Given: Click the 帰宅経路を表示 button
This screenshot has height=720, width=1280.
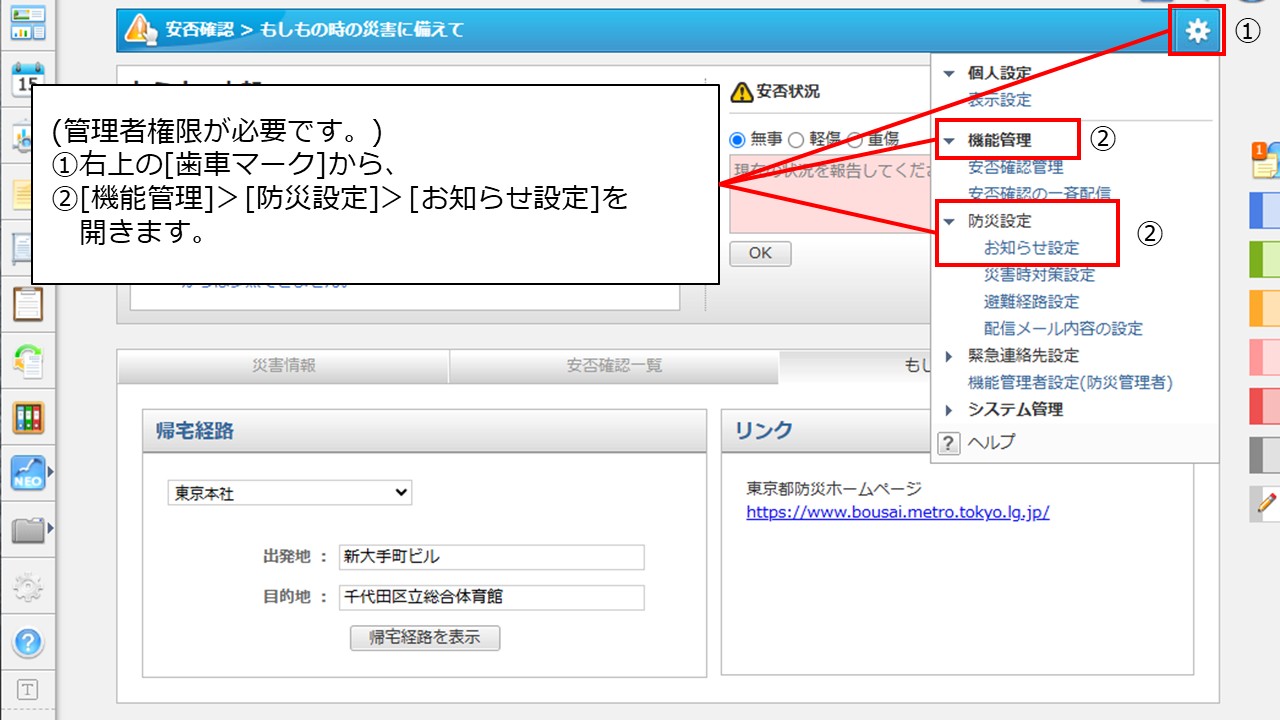Looking at the screenshot, I should tap(425, 637).
